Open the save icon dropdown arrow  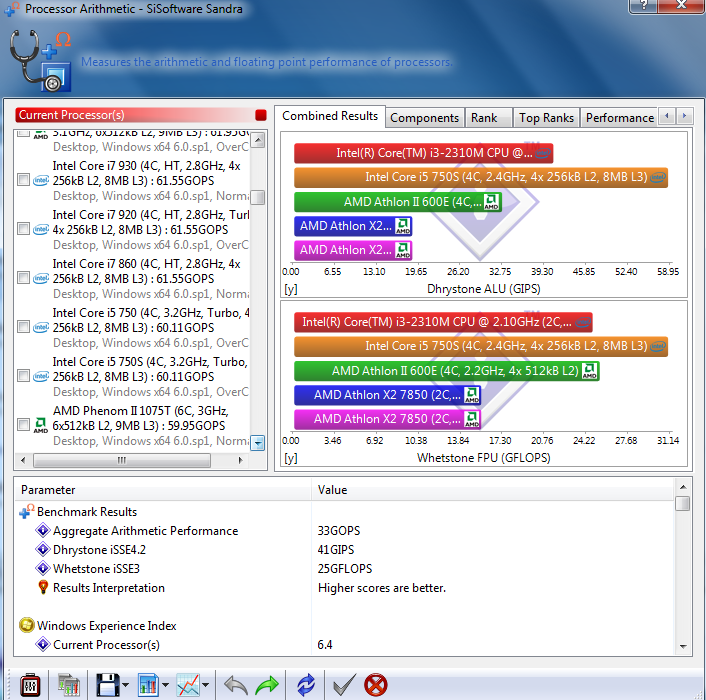pyautogui.click(x=125, y=686)
